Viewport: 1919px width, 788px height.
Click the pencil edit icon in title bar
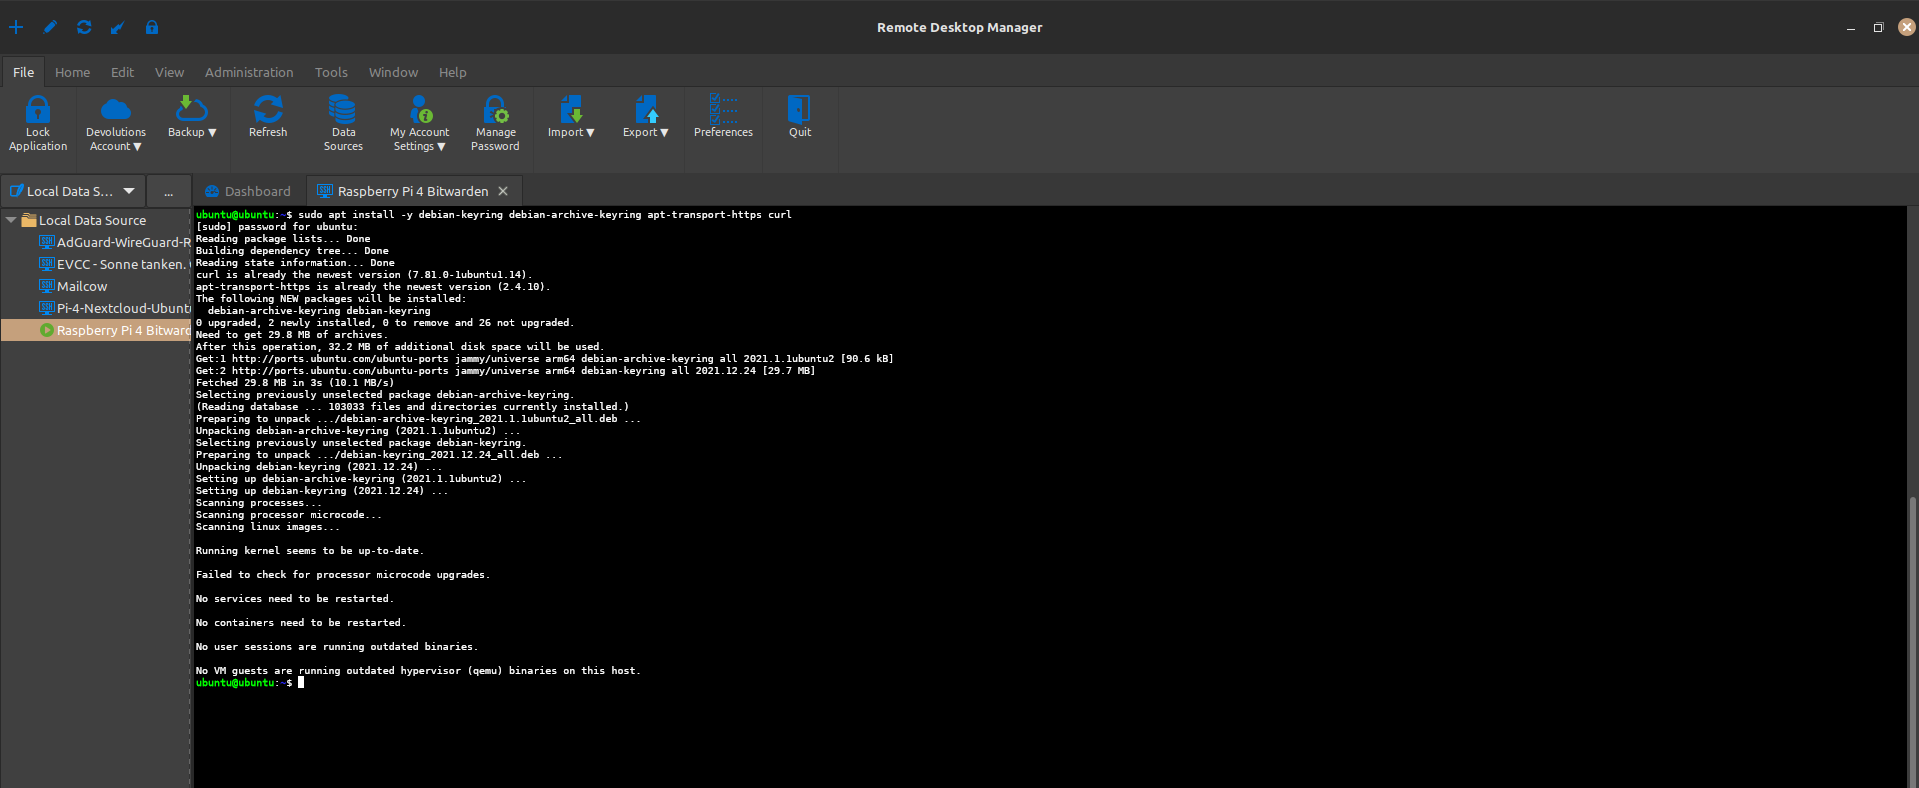click(50, 27)
